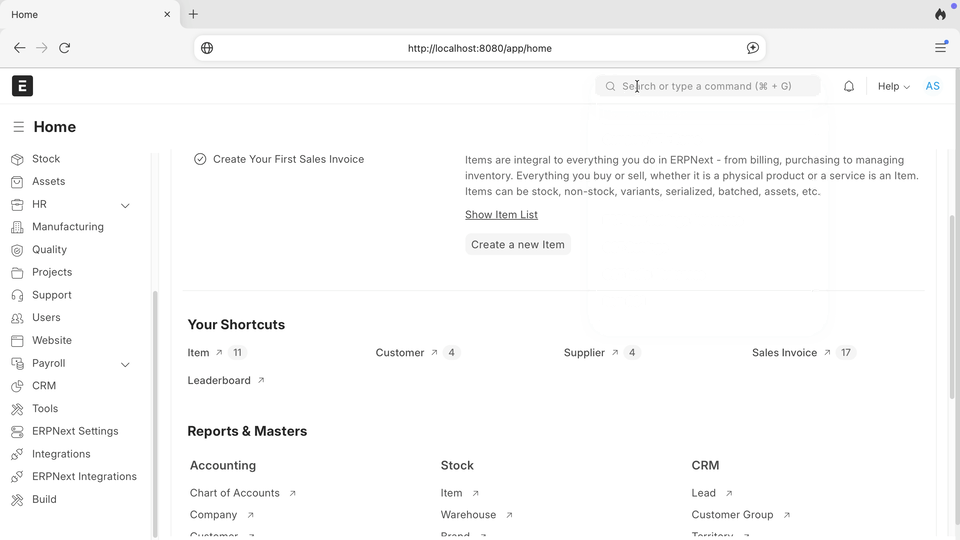The width and height of the screenshot is (960, 540).
Task: Expand the Payroll sidebar section chevron
Action: pyautogui.click(x=125, y=364)
